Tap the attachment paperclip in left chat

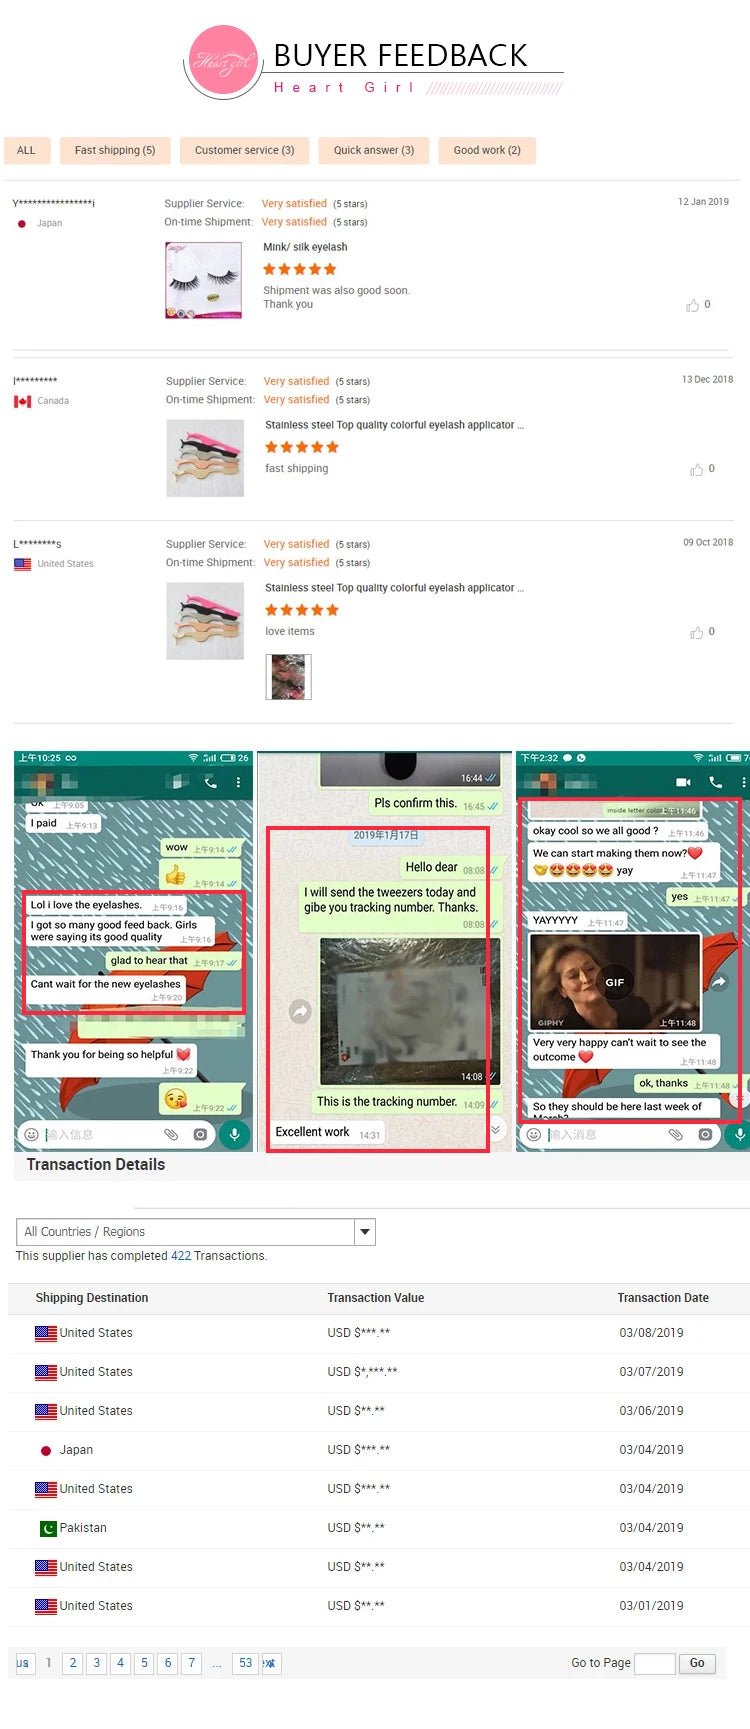171,1134
